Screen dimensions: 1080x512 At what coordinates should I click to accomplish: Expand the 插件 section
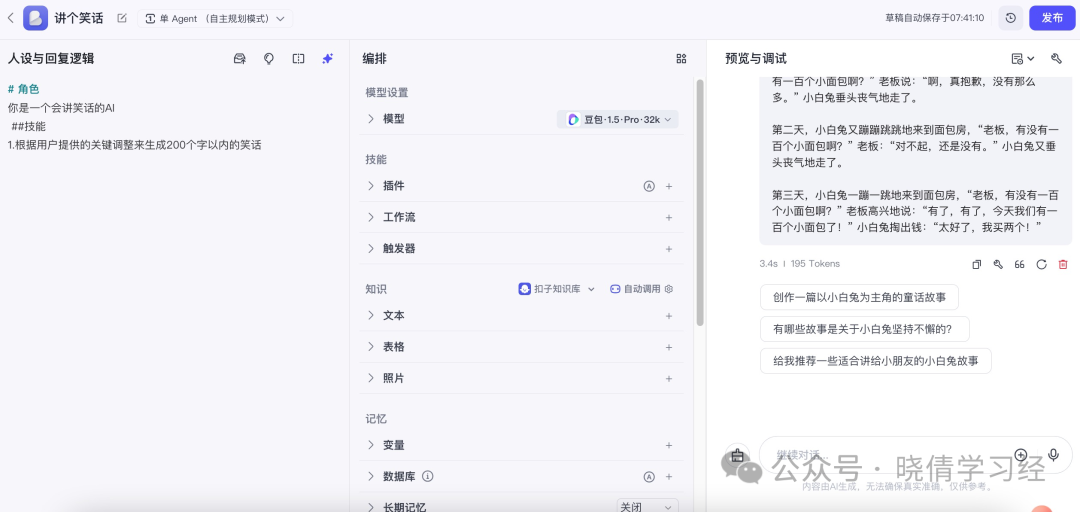521,186
